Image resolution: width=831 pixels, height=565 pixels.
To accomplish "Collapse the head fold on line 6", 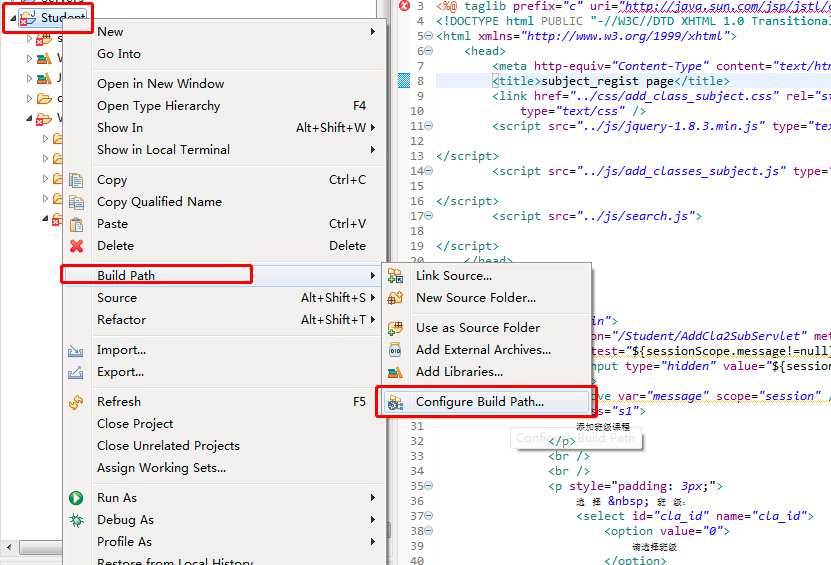I will 428,51.
